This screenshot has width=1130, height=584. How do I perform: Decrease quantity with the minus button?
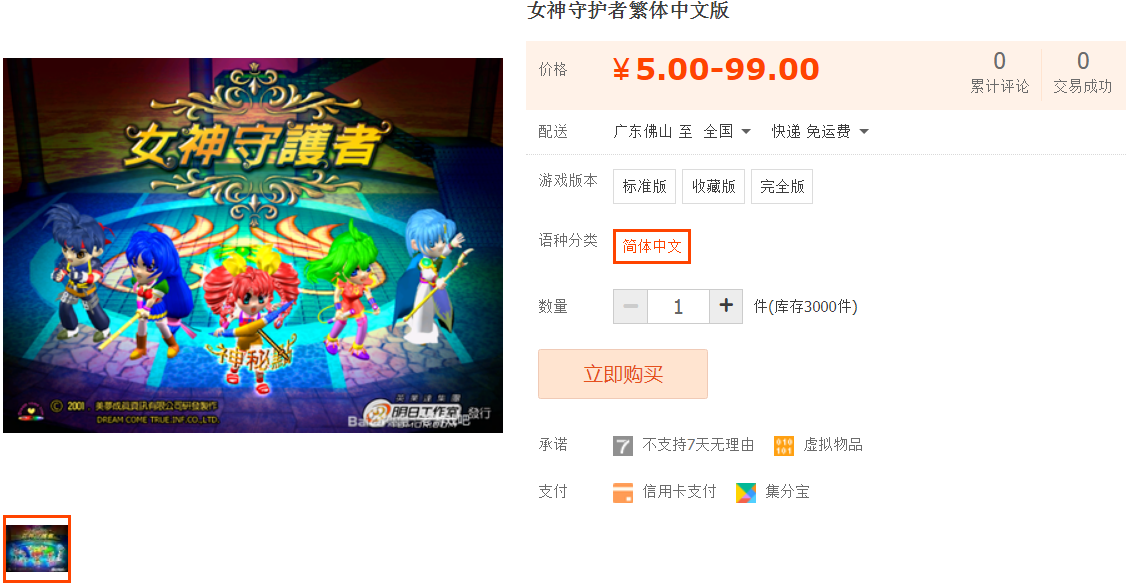[631, 306]
